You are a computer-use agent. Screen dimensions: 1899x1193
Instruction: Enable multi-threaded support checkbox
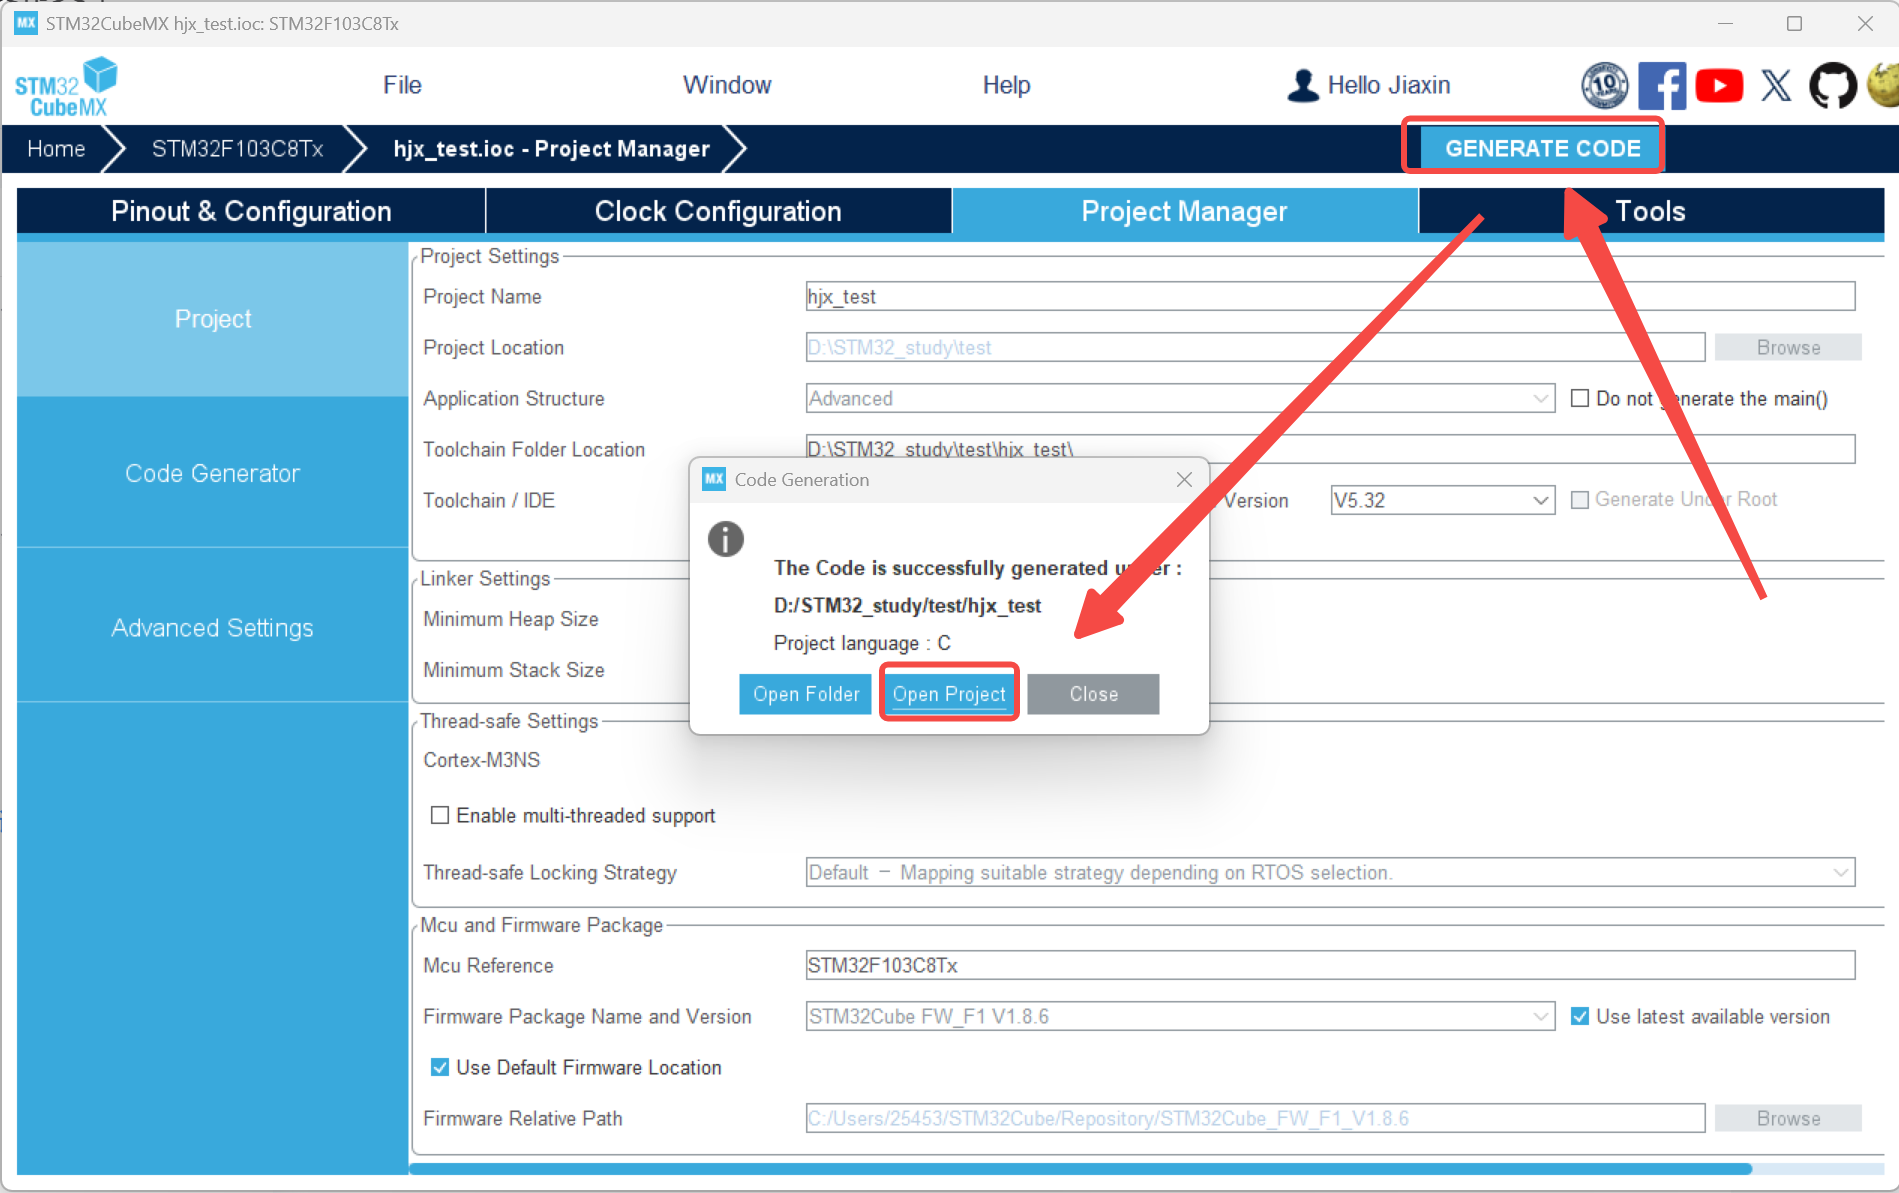439,815
